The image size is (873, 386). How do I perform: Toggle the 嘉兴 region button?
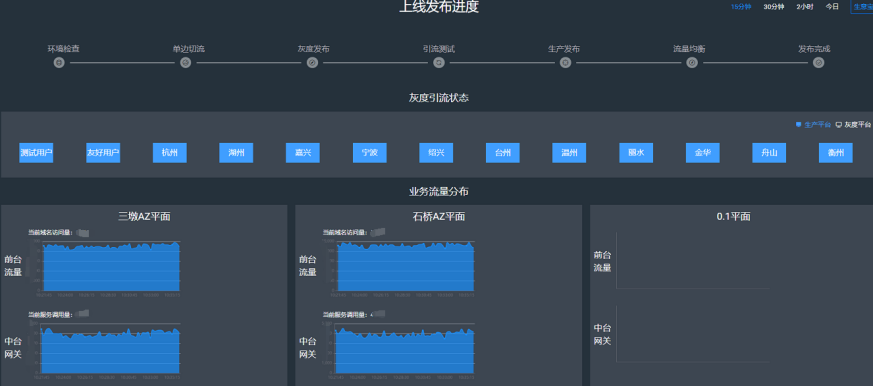click(x=303, y=153)
